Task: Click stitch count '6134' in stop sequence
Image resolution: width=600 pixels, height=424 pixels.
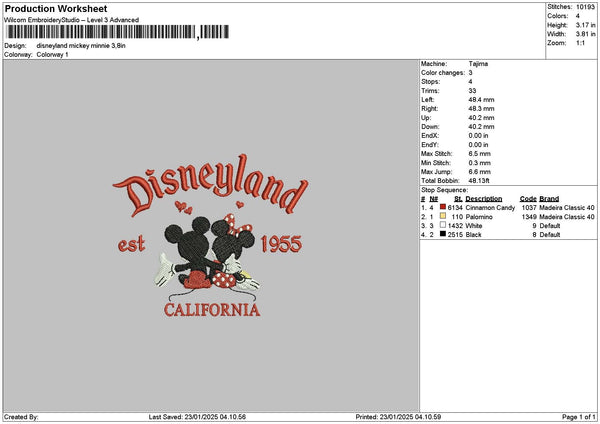Action: point(455,208)
